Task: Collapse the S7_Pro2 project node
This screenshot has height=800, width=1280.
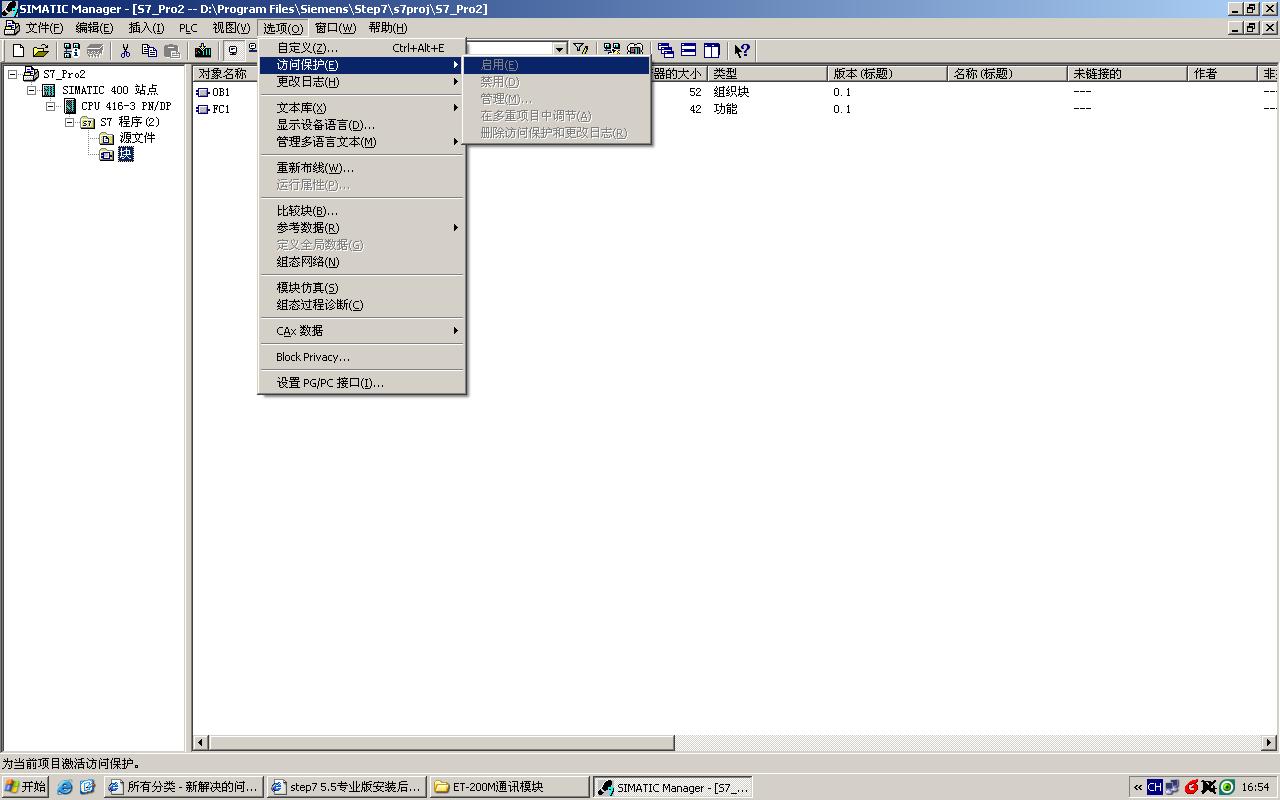Action: tap(12, 74)
